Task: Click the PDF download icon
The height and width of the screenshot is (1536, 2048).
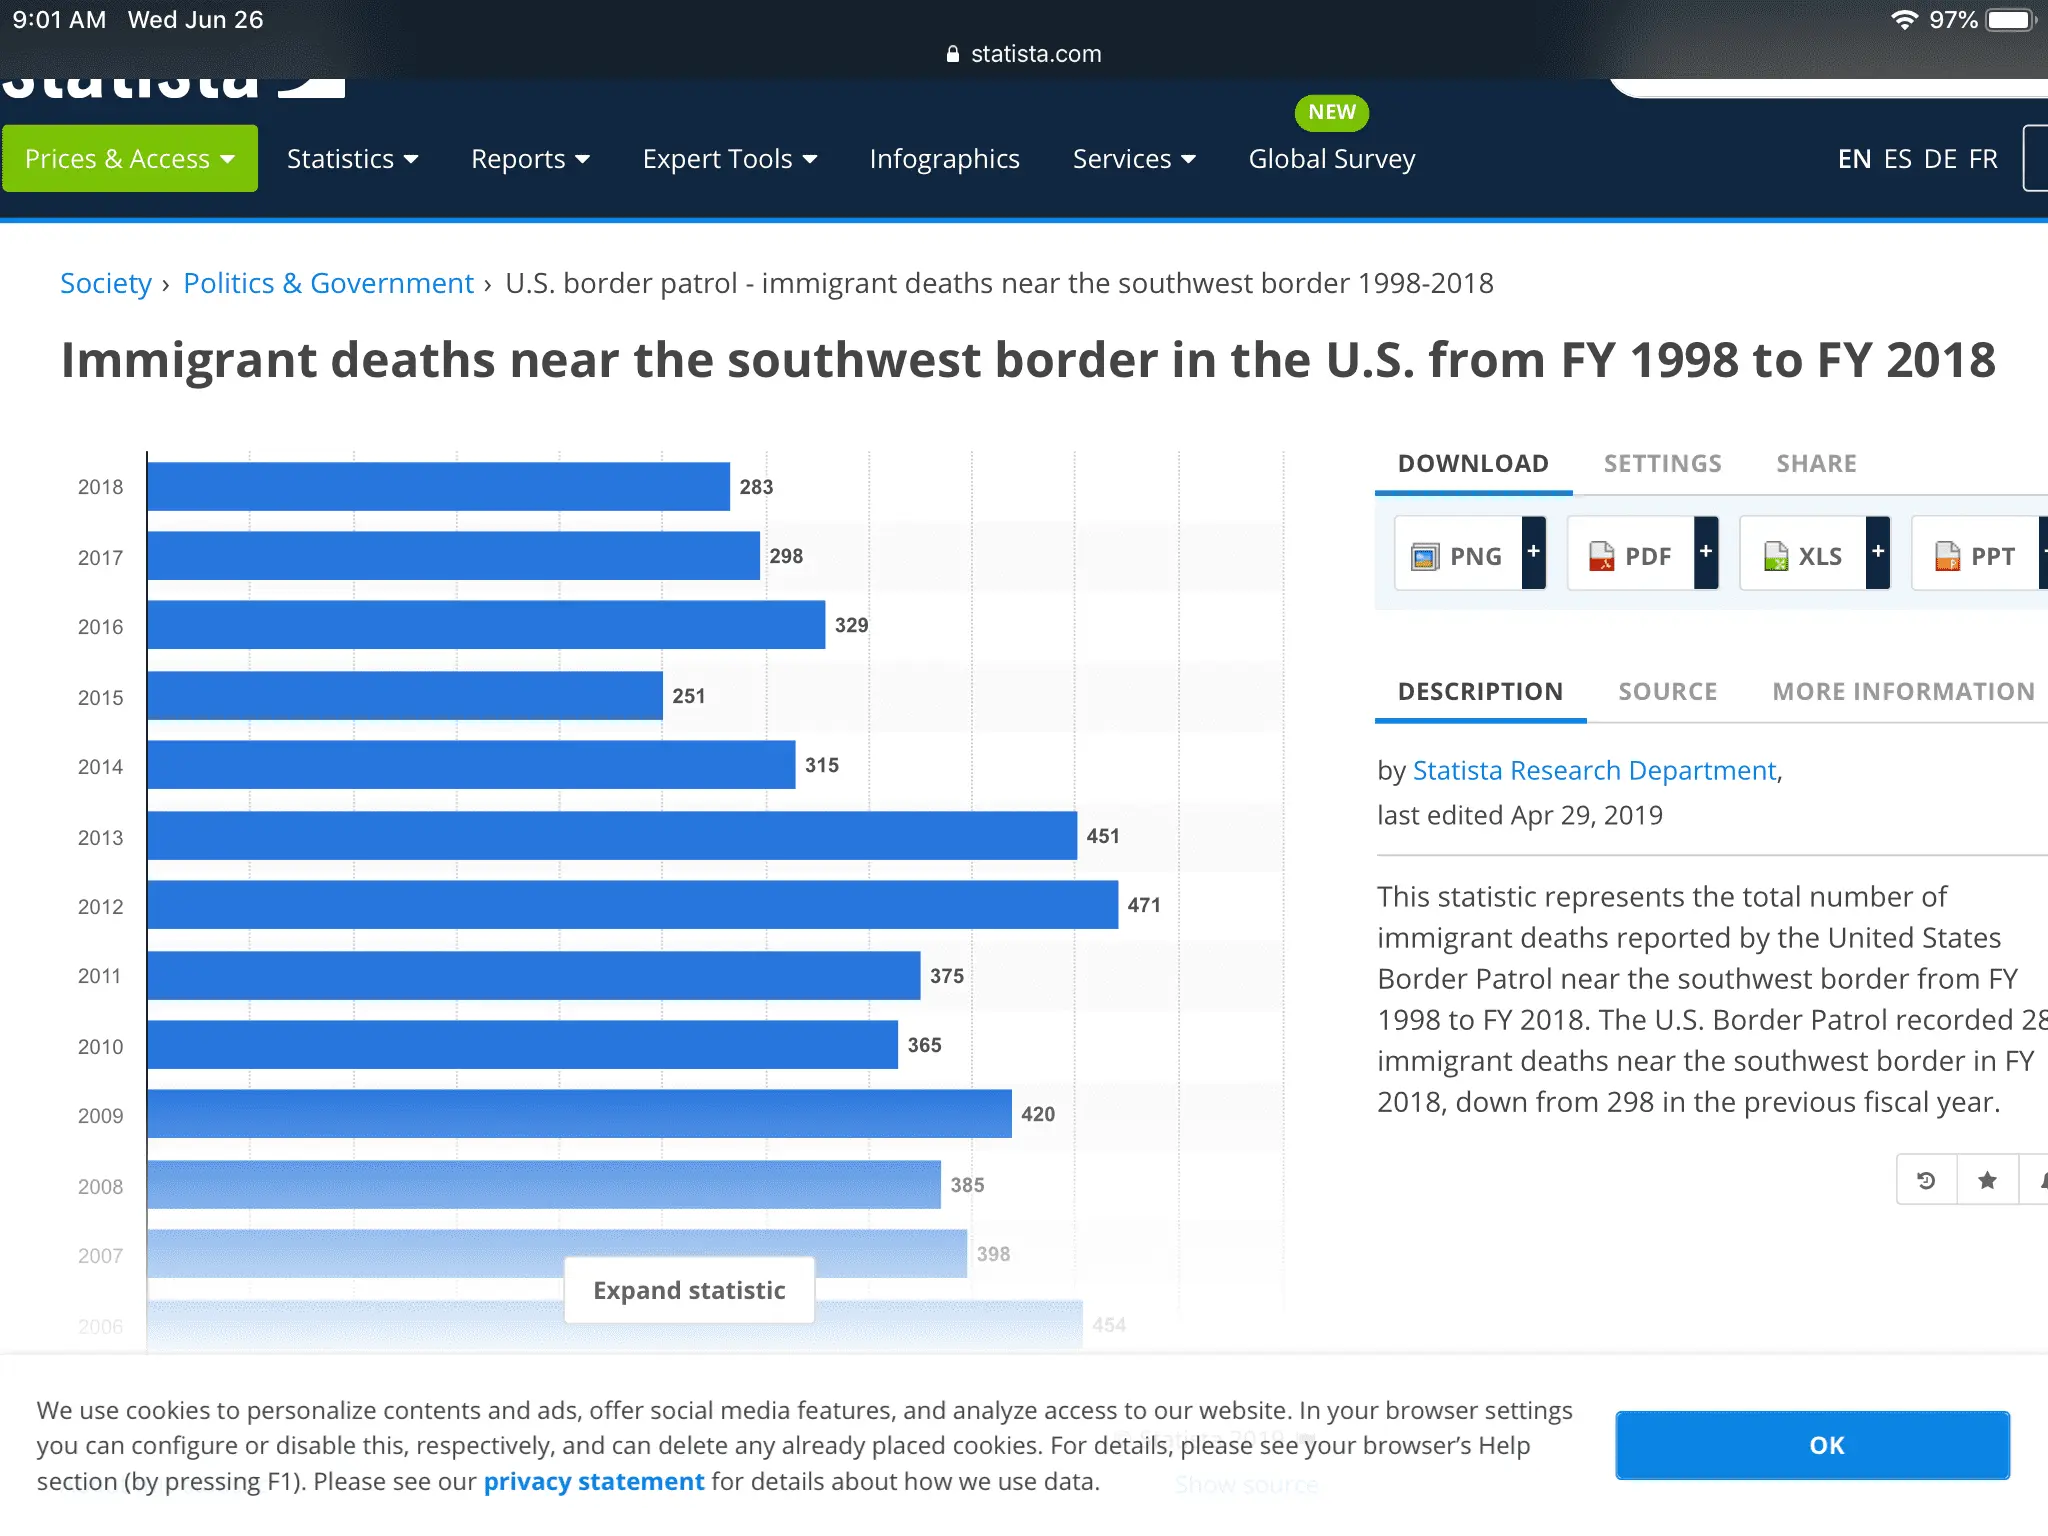Action: [1601, 556]
